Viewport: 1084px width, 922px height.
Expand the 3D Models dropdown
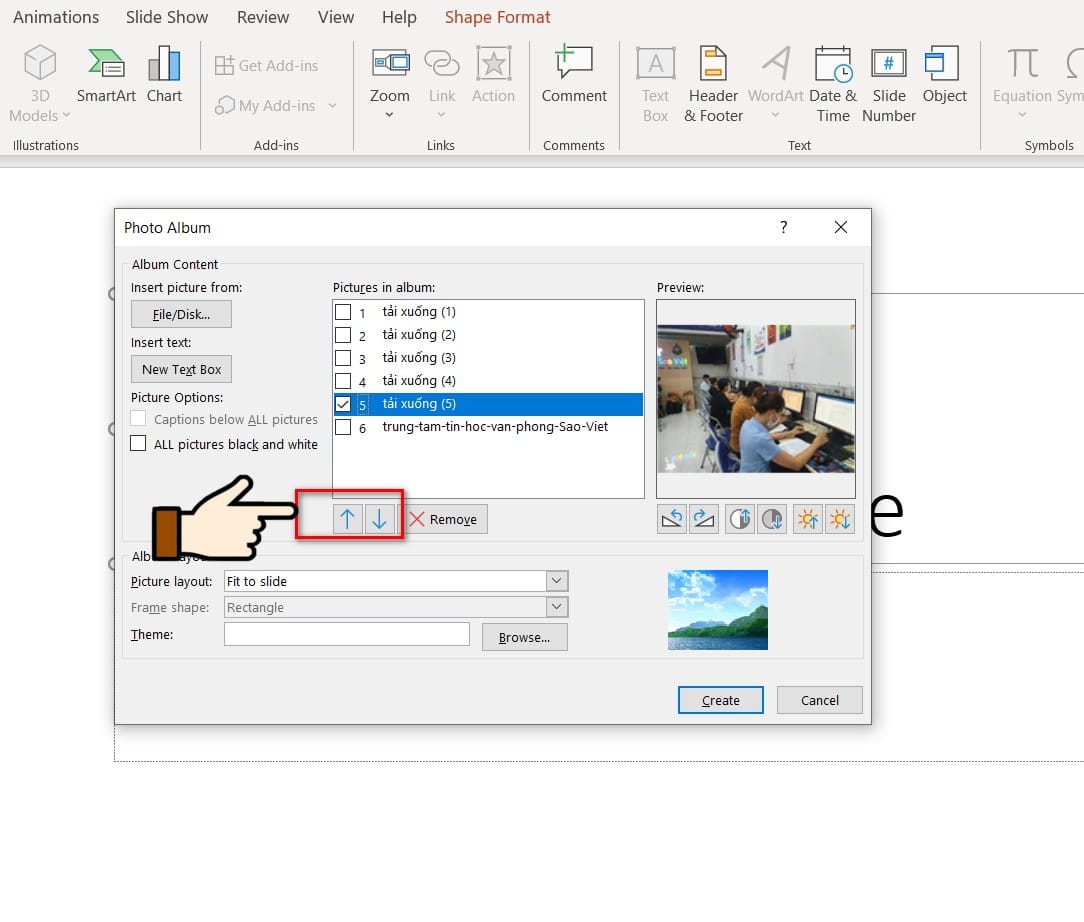tap(66, 116)
